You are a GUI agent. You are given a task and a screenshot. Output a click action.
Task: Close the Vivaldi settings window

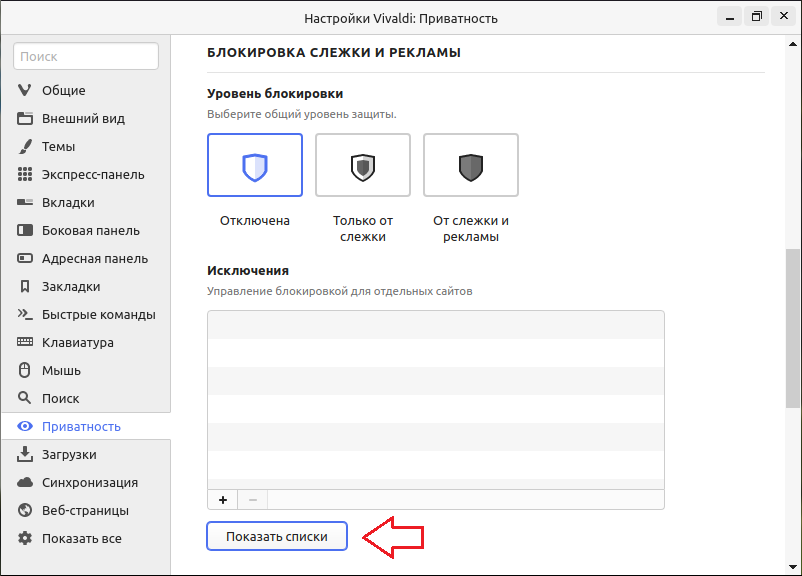[x=784, y=17]
